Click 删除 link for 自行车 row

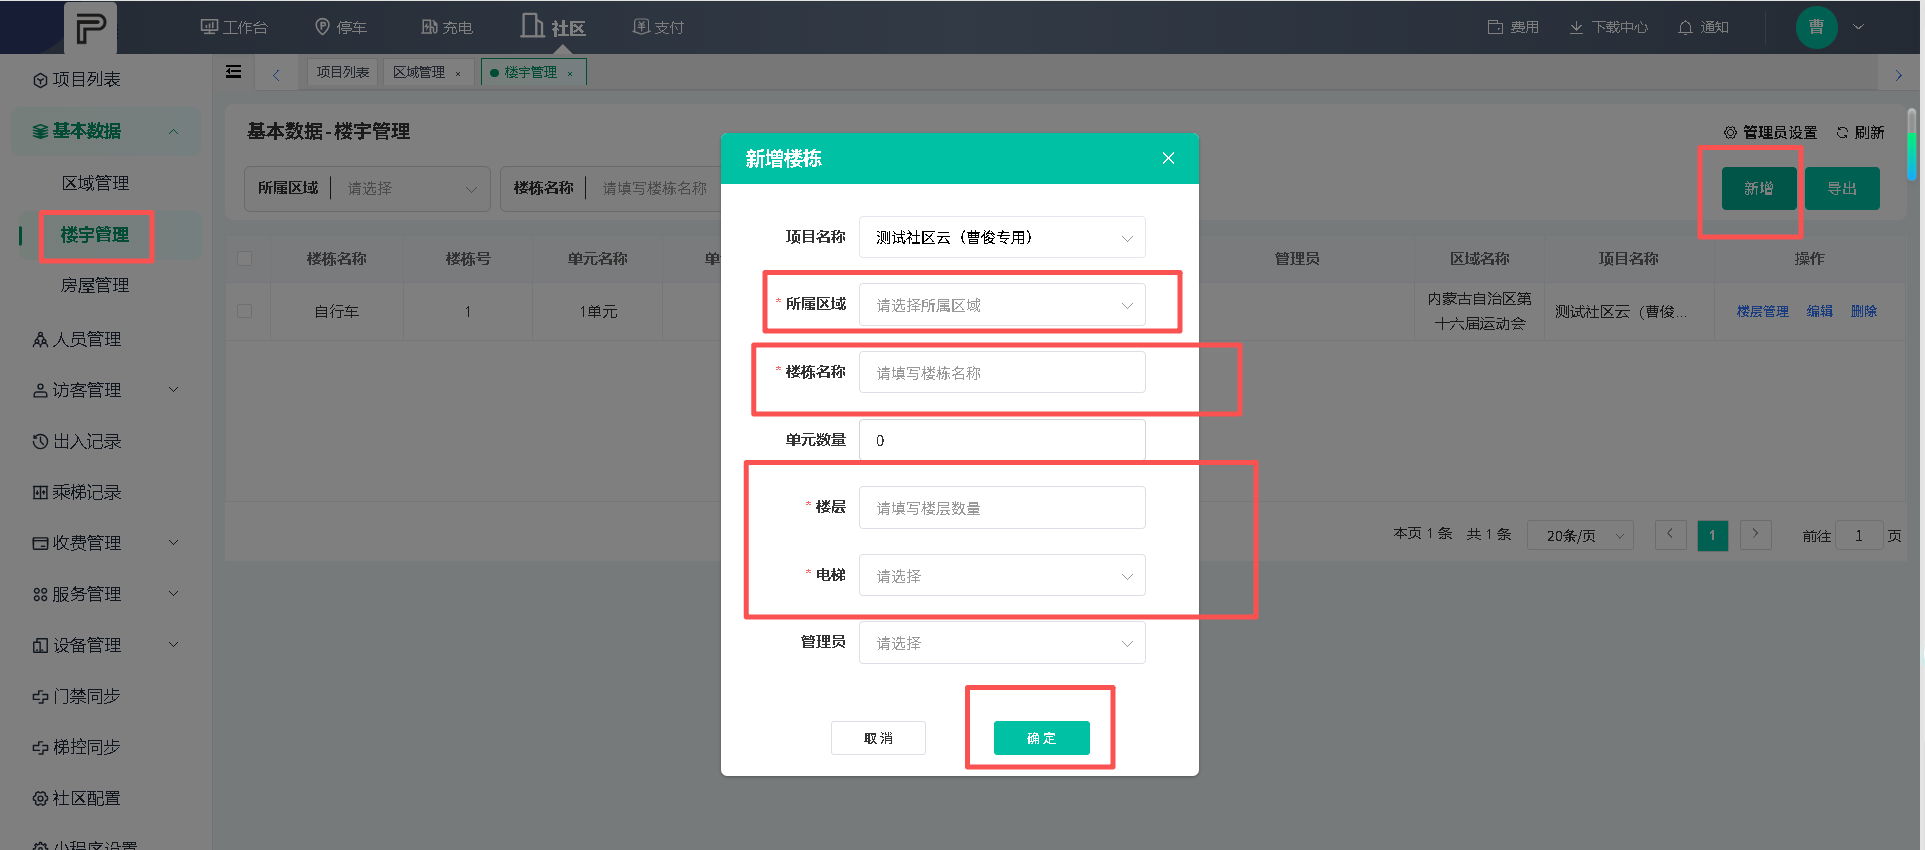click(1863, 312)
